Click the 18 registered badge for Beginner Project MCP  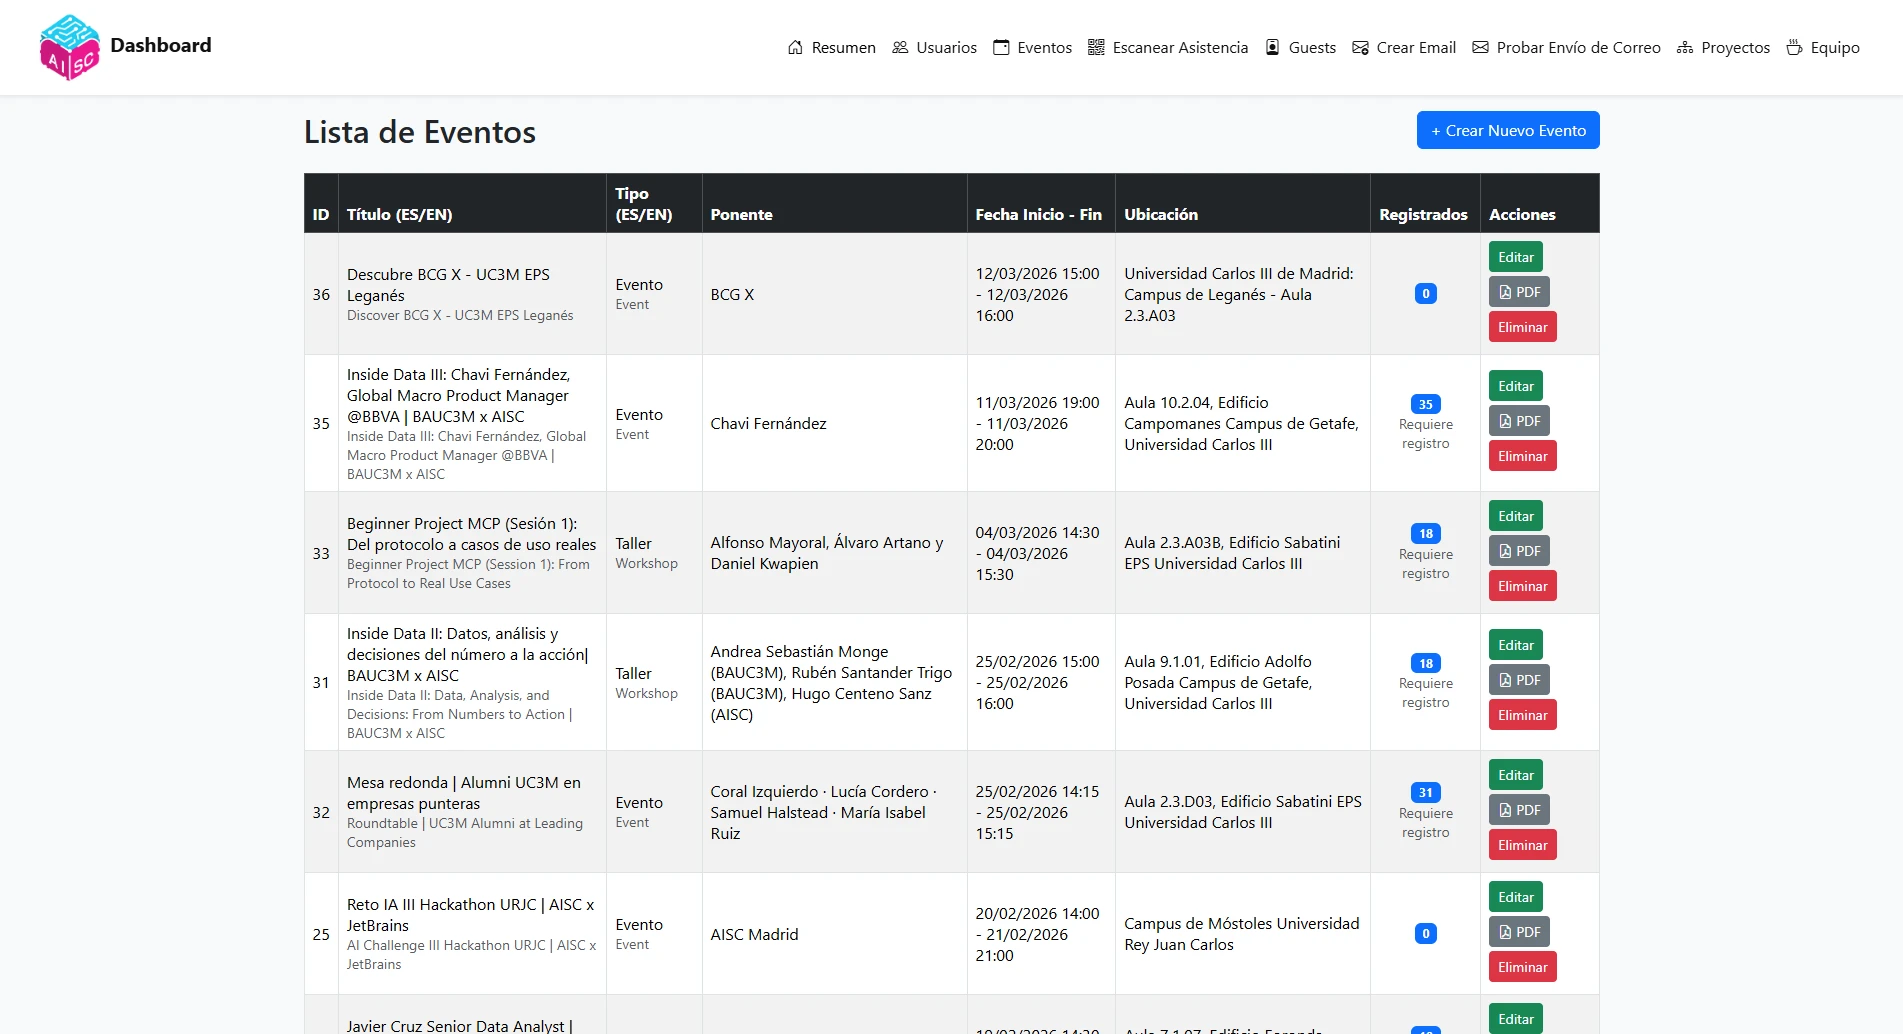pyautogui.click(x=1426, y=534)
